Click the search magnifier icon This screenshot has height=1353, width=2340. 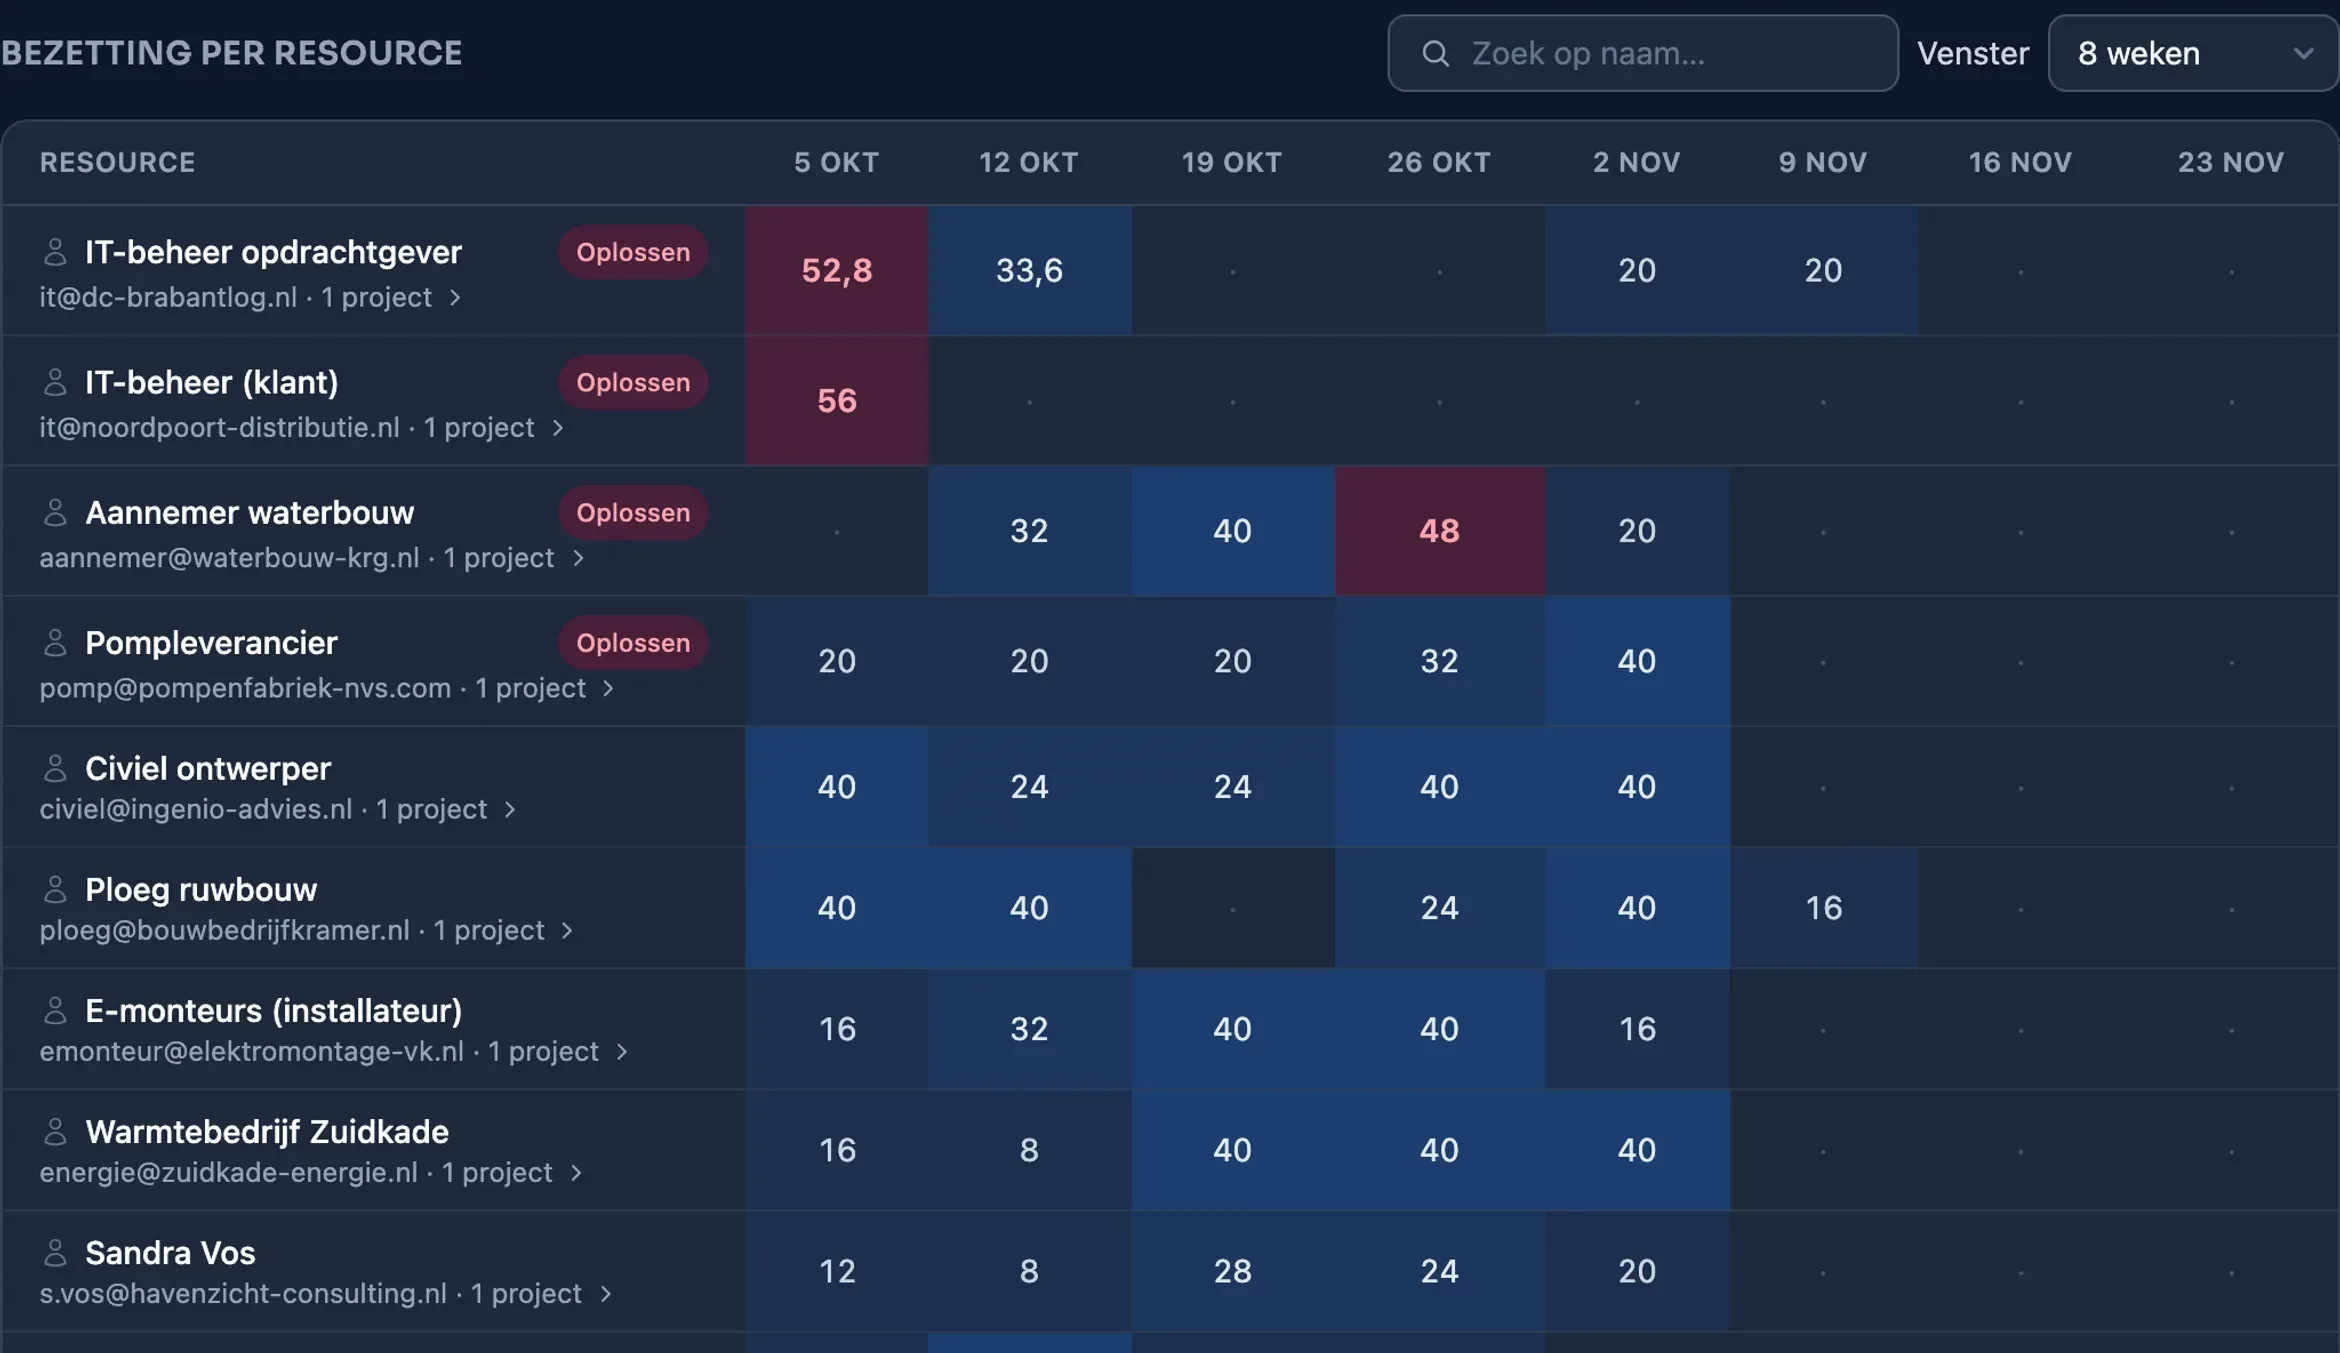coord(1435,53)
